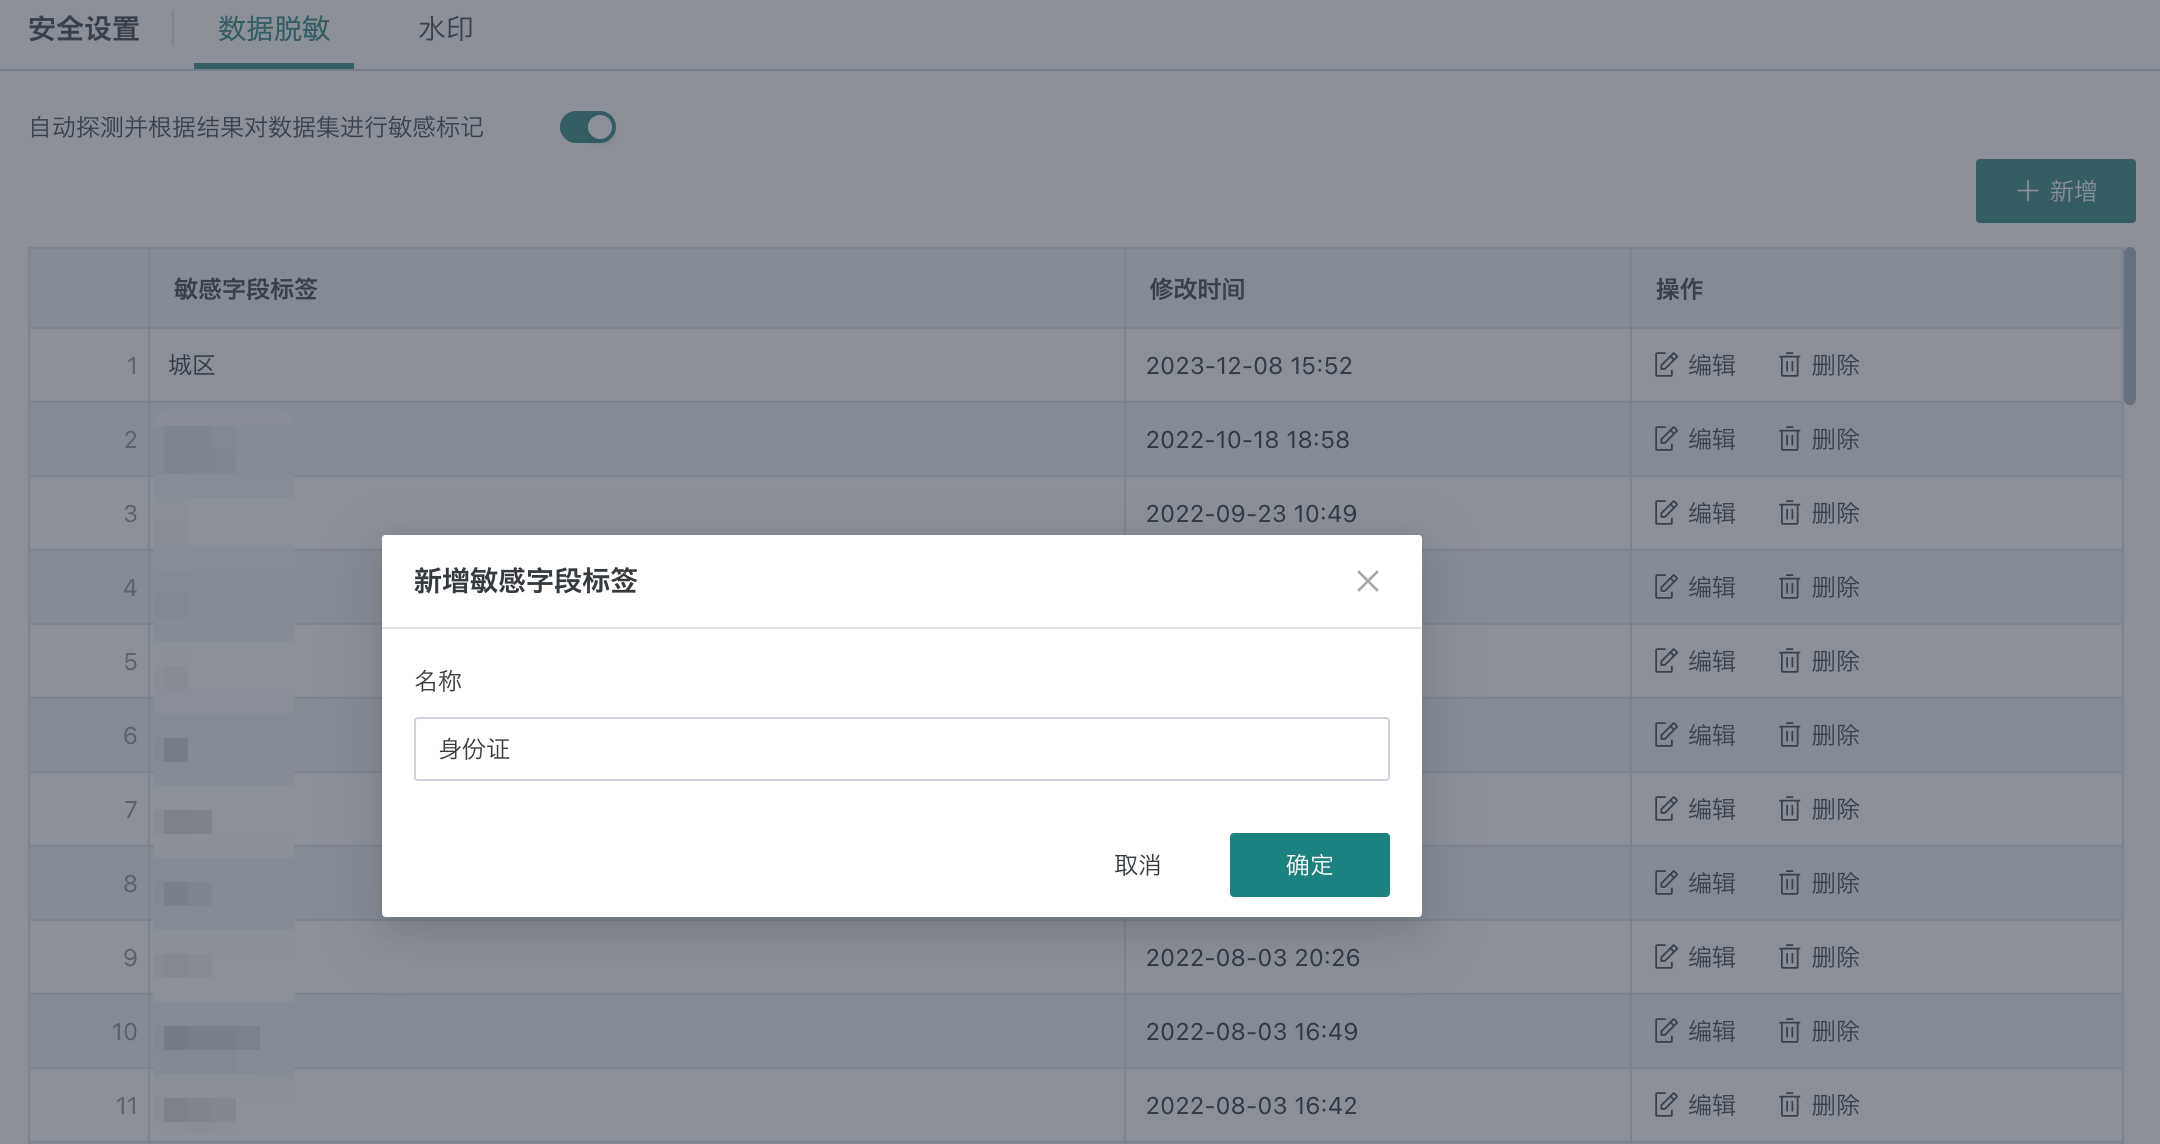The width and height of the screenshot is (2160, 1144).
Task: Click 取消 to cancel the dialog
Action: 1138,865
